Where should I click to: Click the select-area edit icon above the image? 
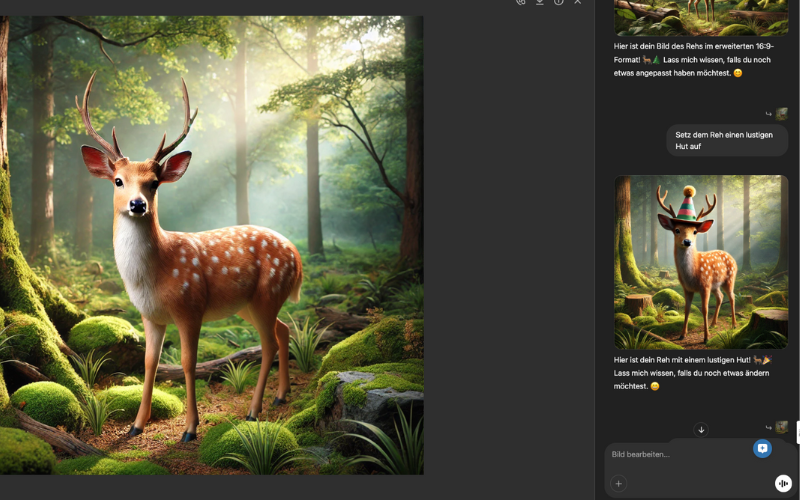pyautogui.click(x=520, y=2)
